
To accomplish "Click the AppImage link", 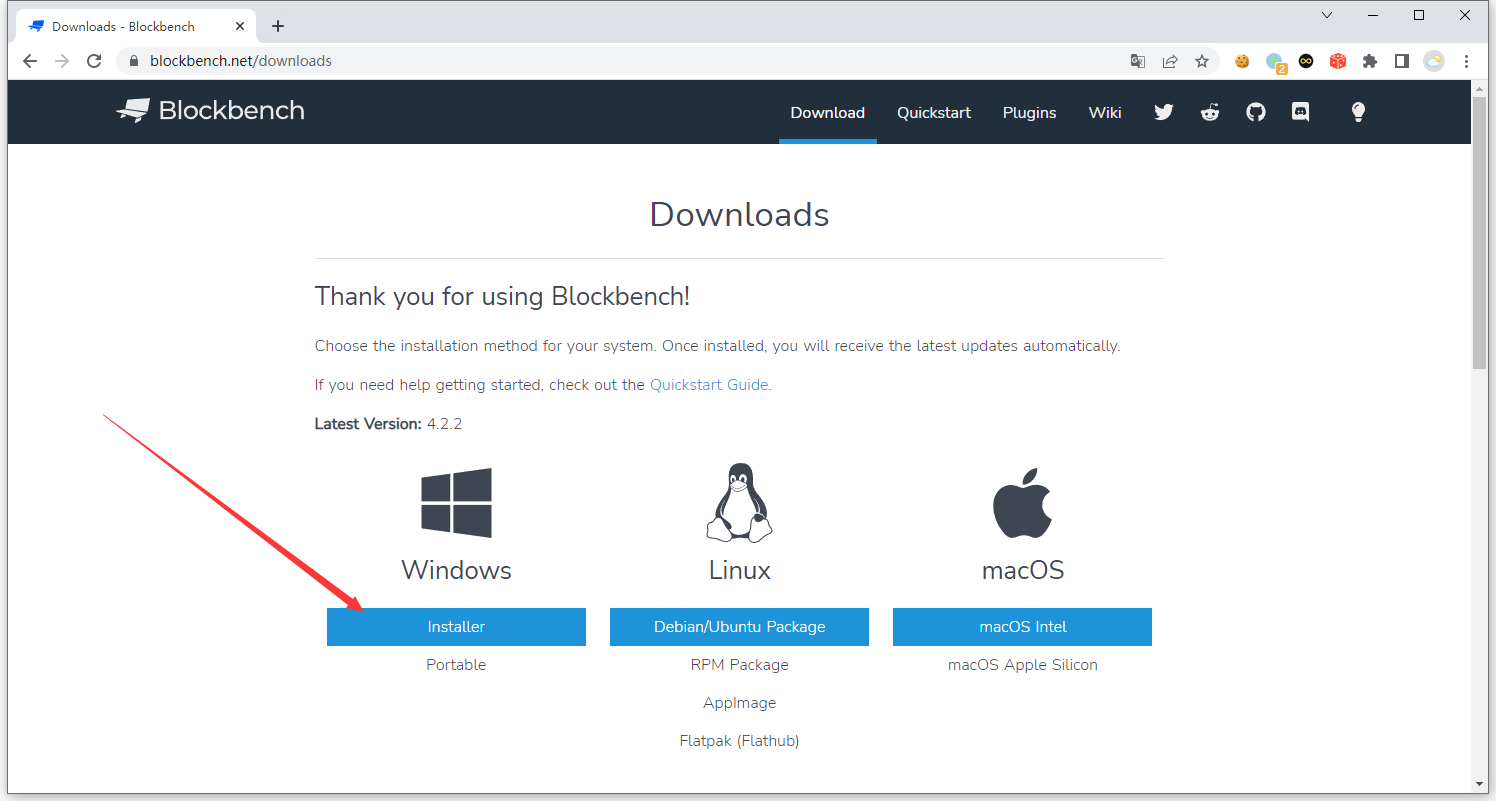I will click(x=739, y=703).
